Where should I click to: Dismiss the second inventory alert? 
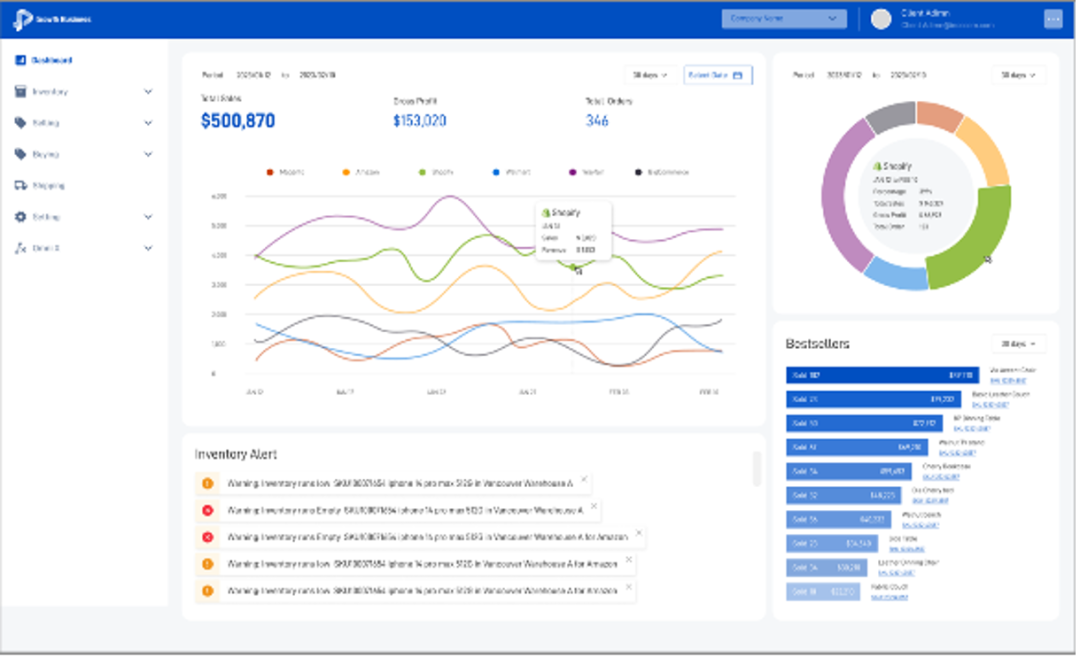(594, 506)
